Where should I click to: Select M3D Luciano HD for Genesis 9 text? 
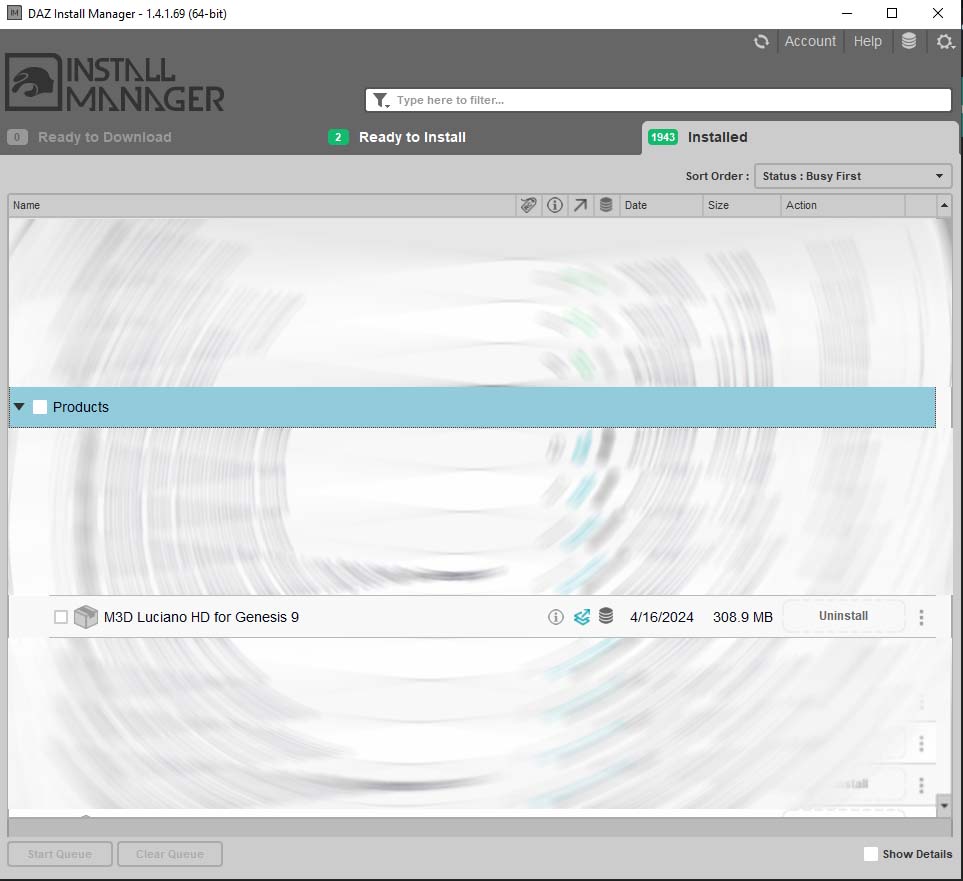click(201, 617)
